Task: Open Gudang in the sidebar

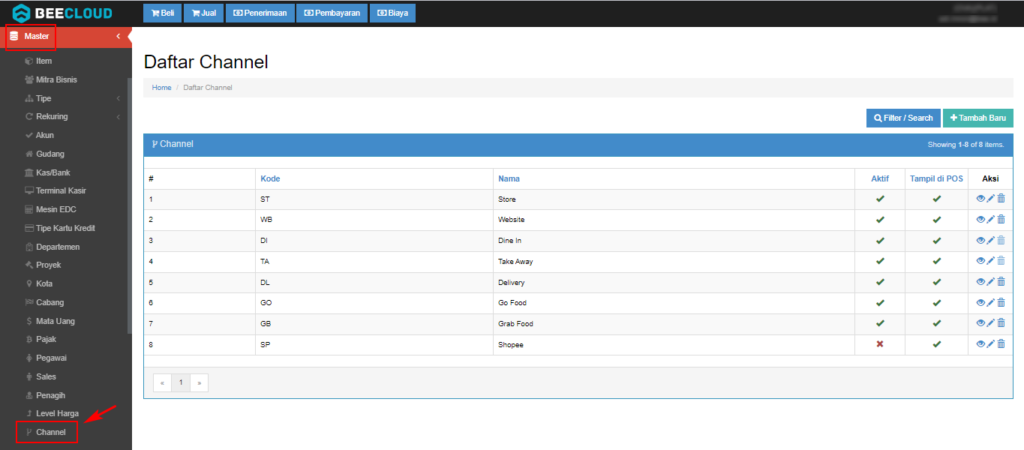Action: 44,154
